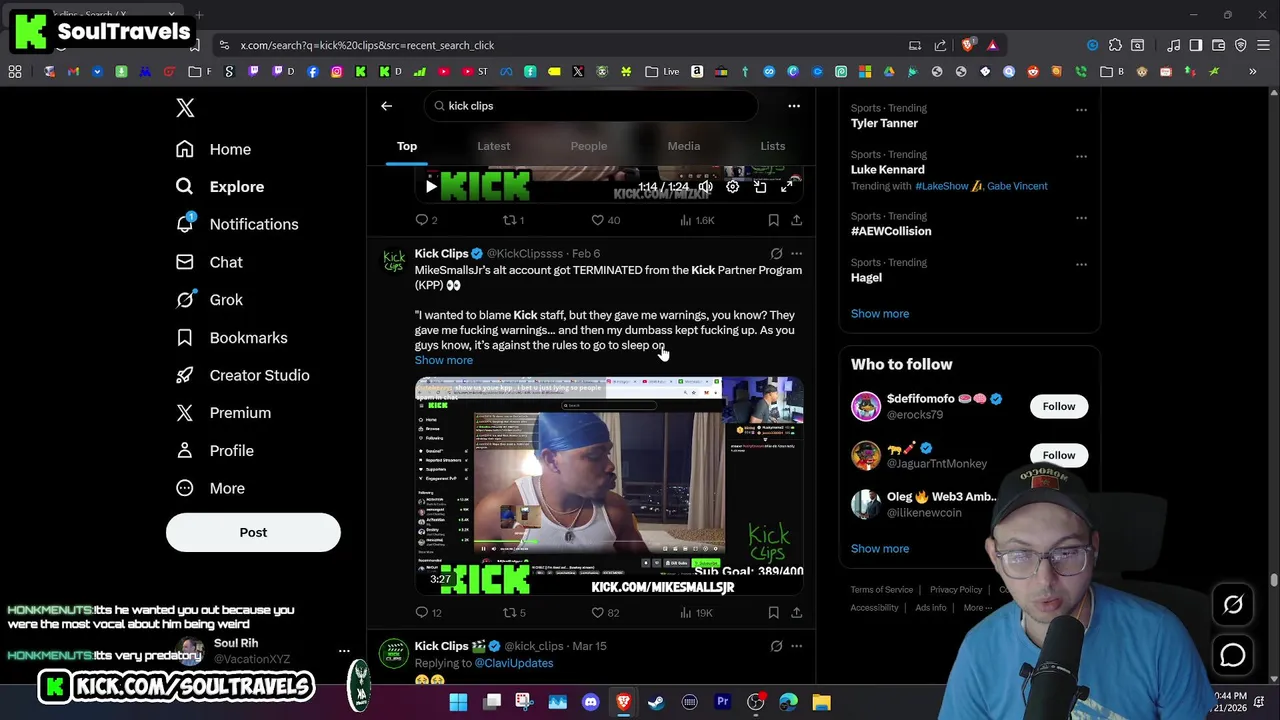
Task: Open the Soul Rih account three-dot menu
Action: 344,651
